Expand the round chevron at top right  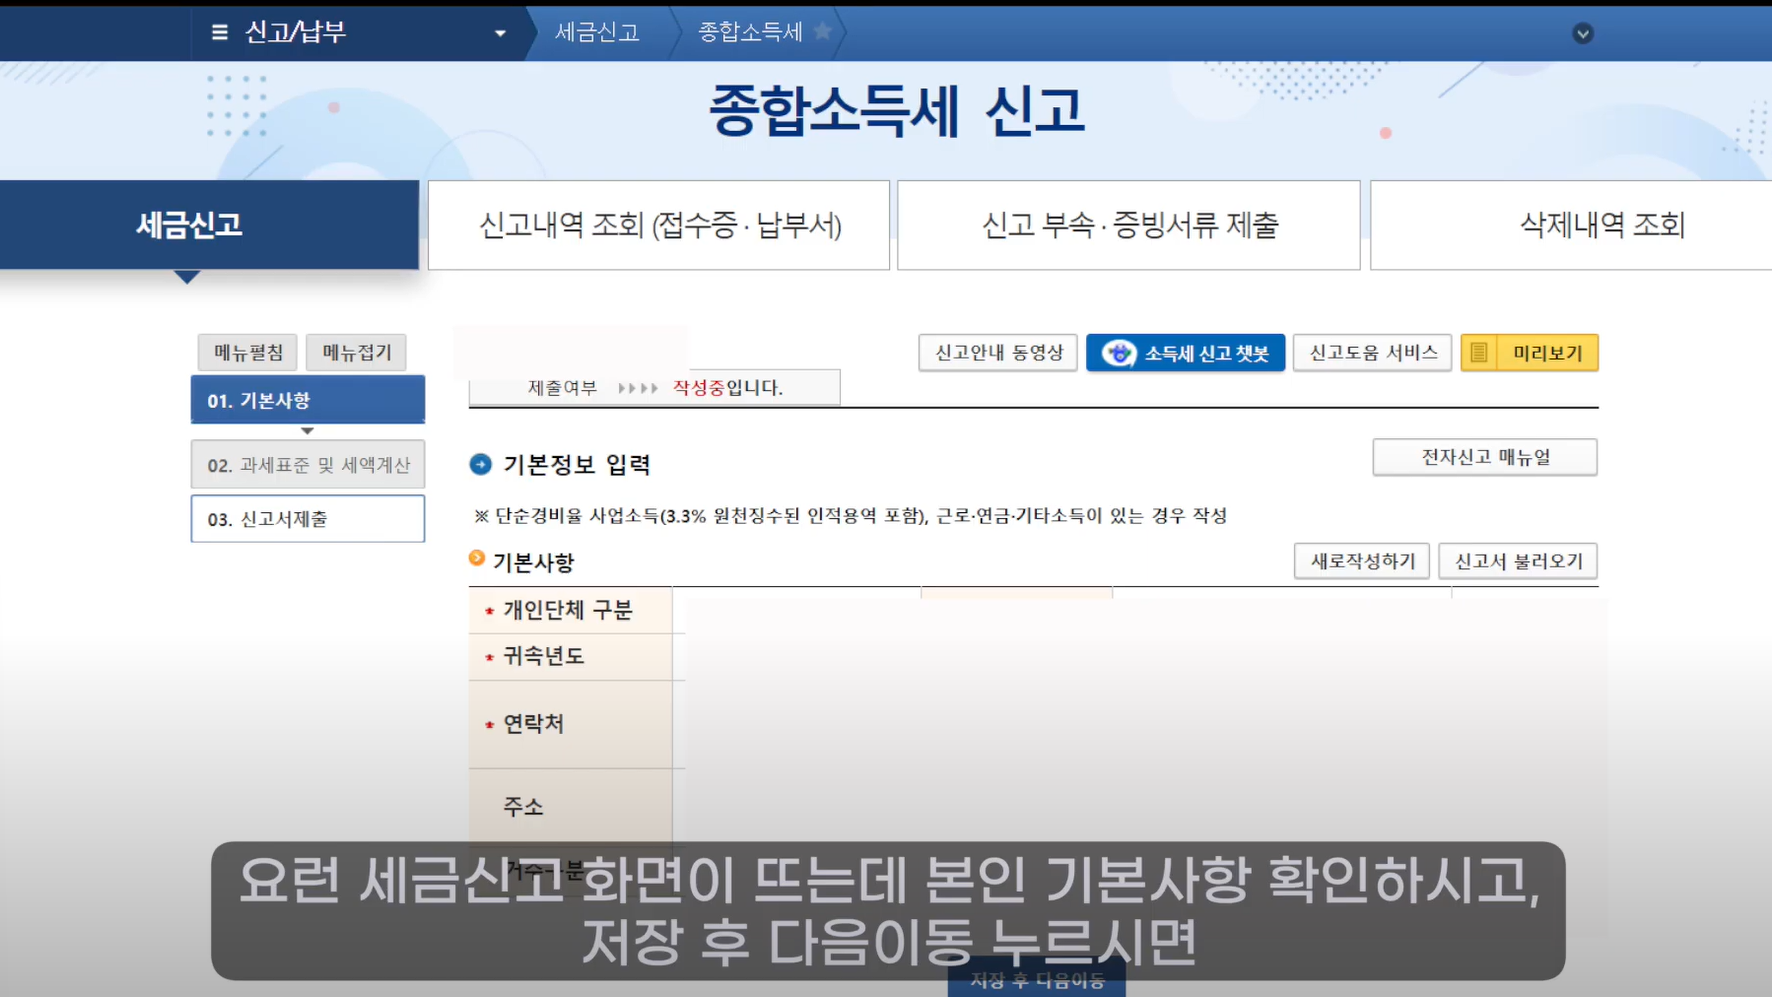click(x=1582, y=33)
